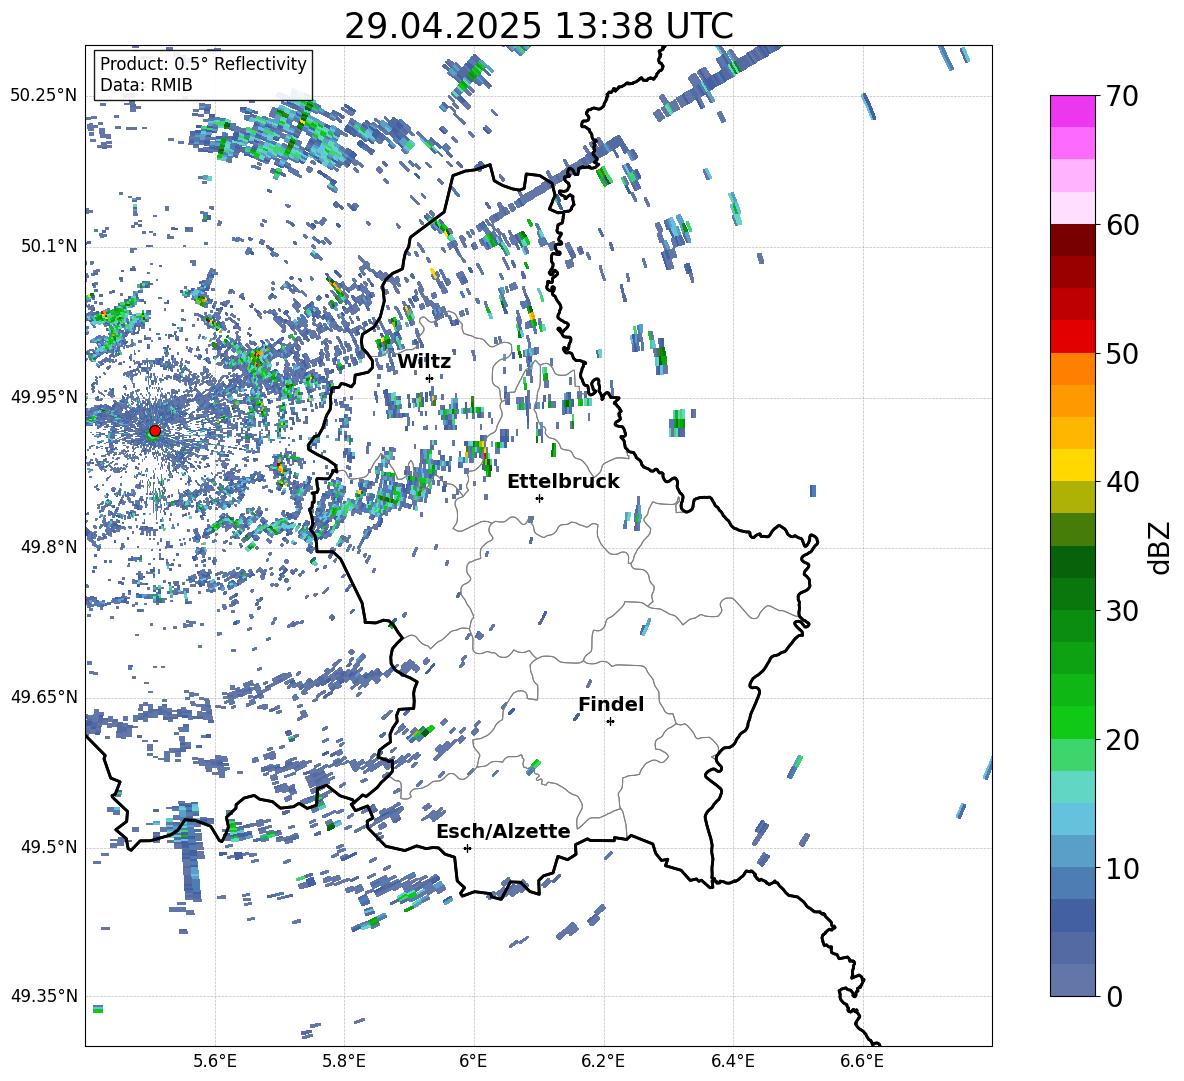
Task: Click the magenta swatch atop the colorbar
Action: (x=1073, y=111)
